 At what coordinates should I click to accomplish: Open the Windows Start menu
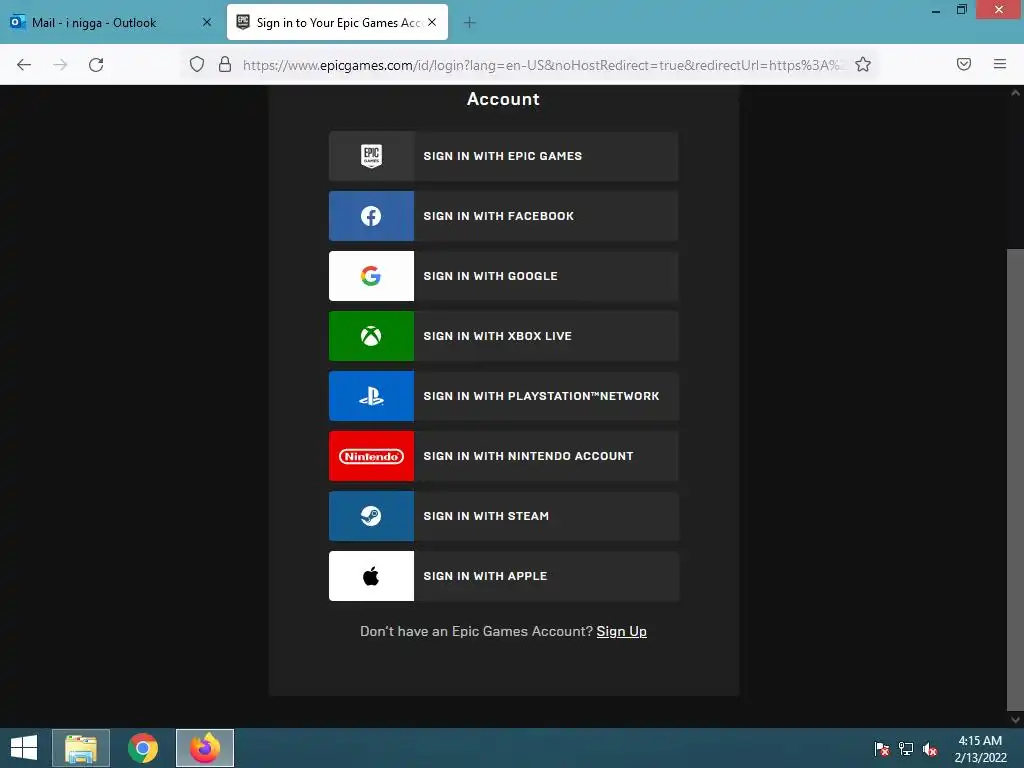tap(24, 748)
